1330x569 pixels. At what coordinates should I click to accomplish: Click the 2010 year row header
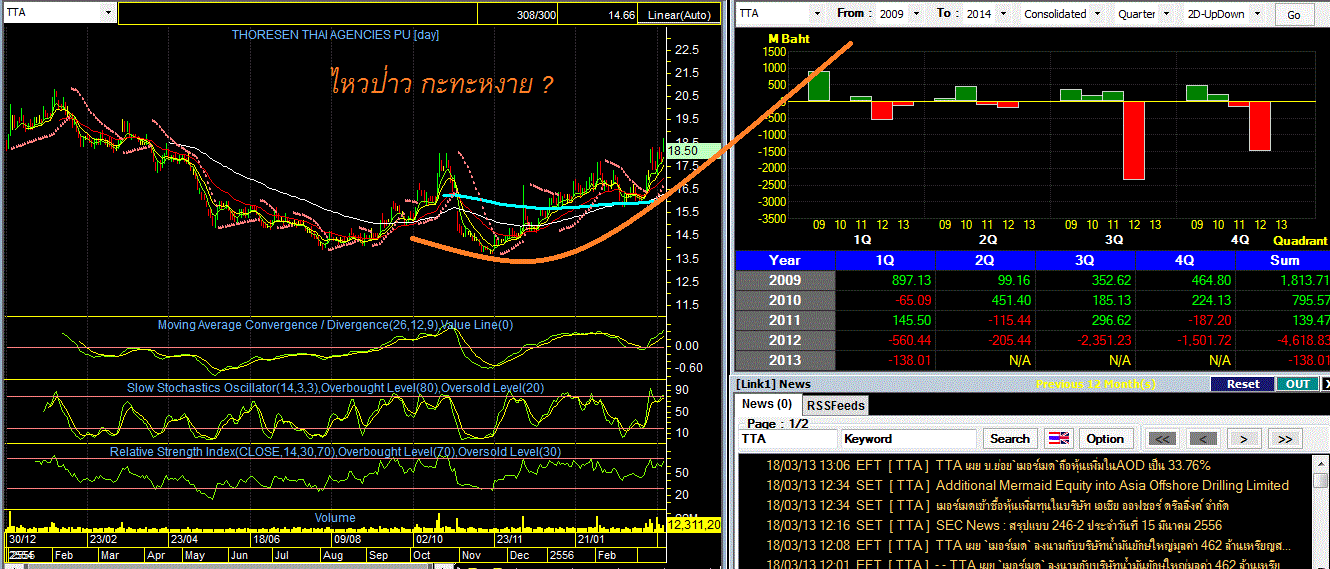[784, 300]
